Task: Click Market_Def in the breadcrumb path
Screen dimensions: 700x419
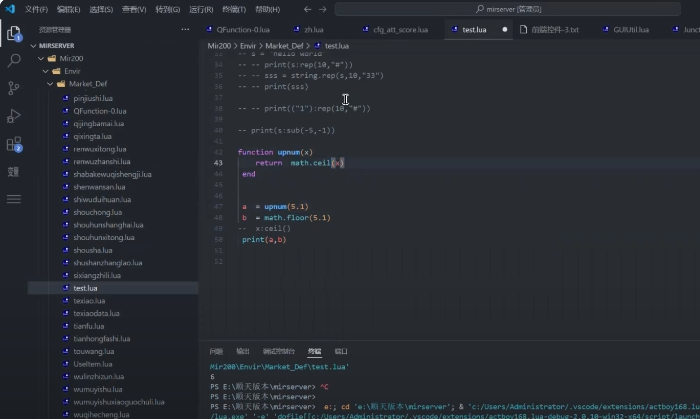Action: tap(284, 46)
